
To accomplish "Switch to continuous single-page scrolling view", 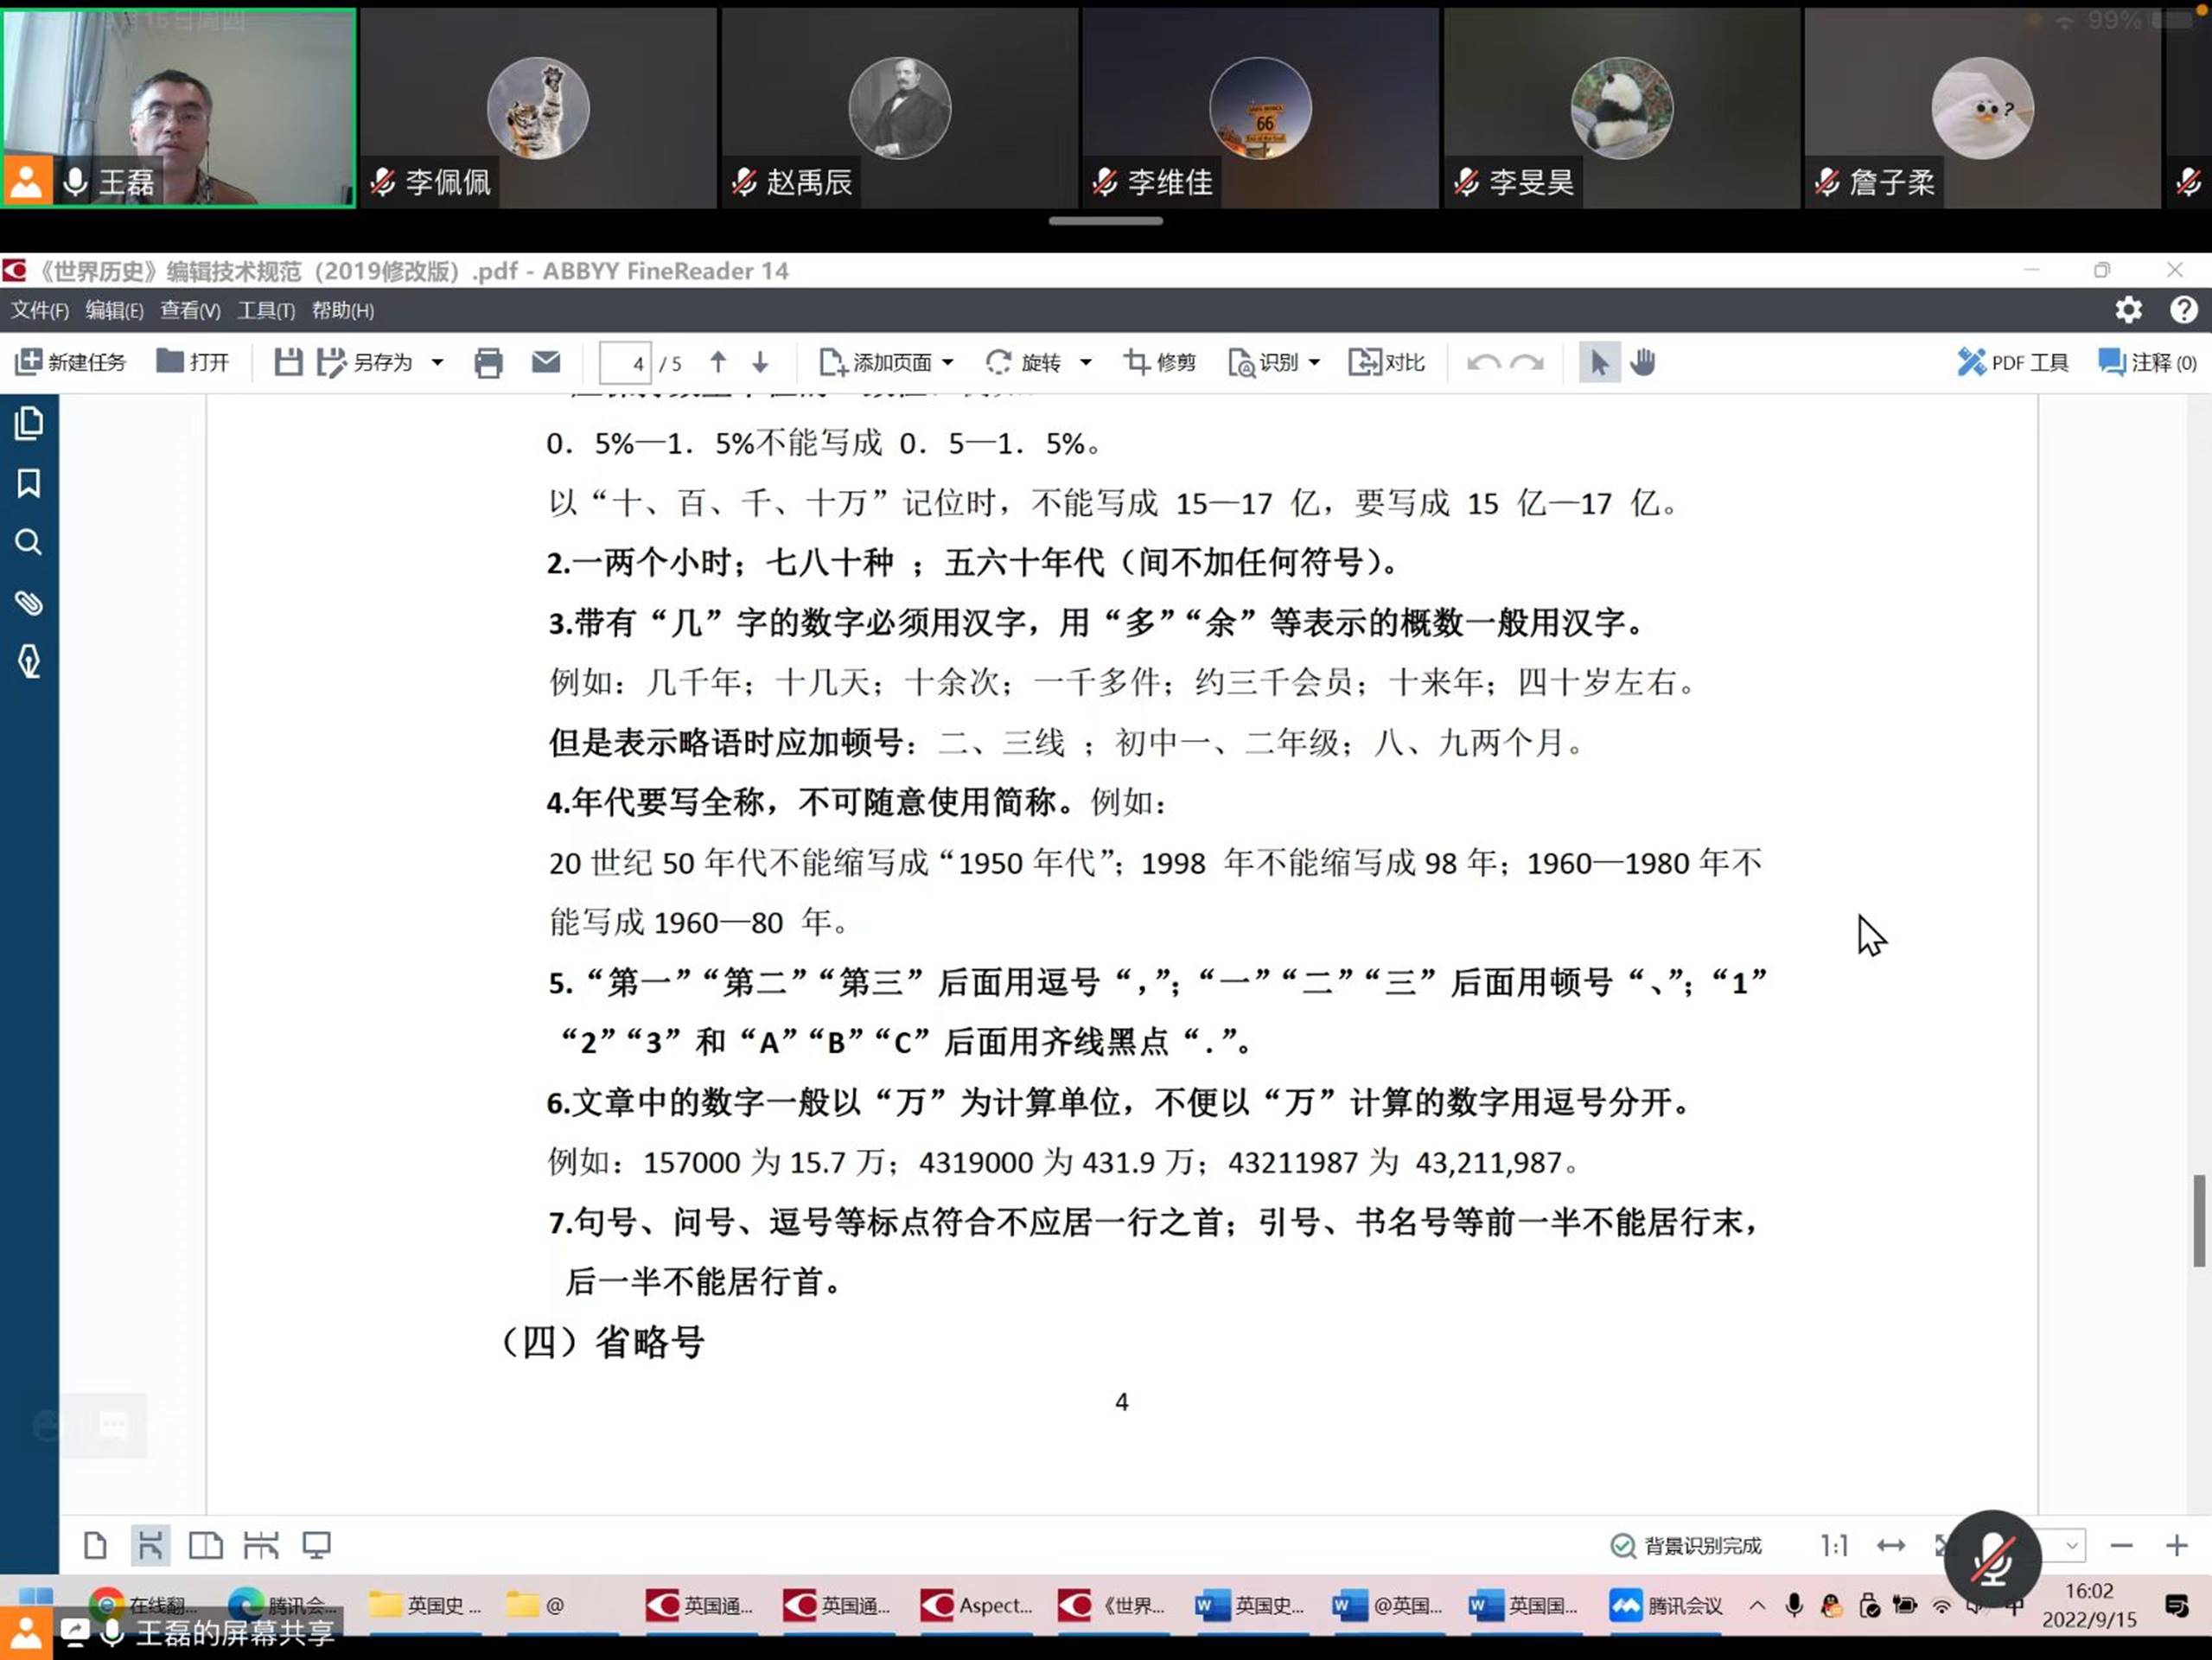I will [x=150, y=1545].
